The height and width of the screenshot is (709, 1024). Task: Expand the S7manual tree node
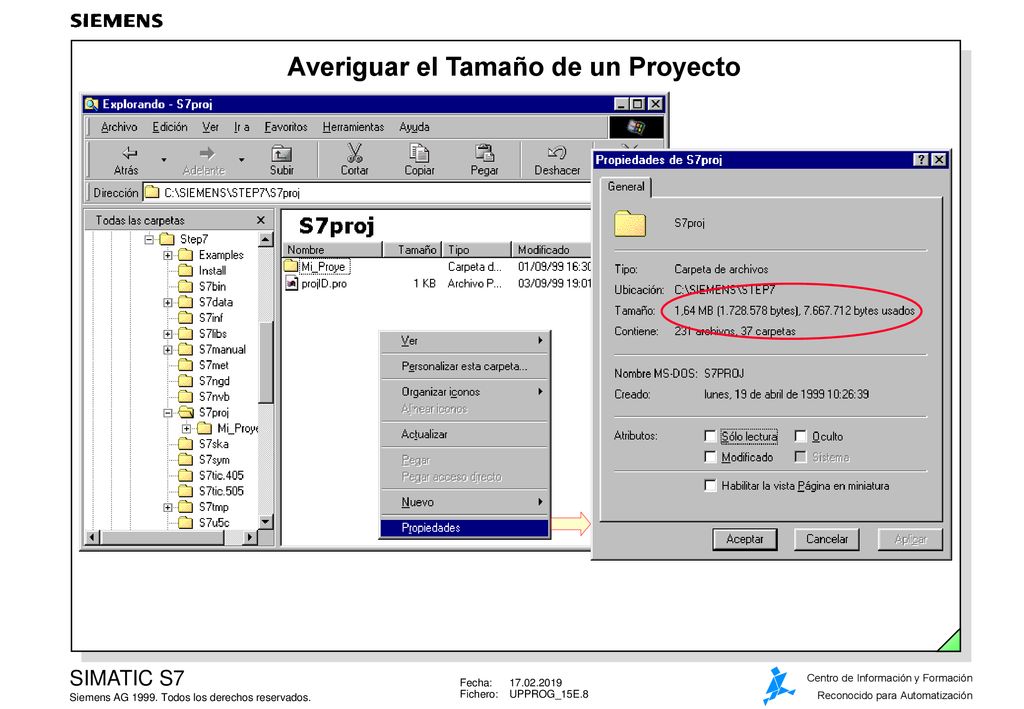(168, 349)
